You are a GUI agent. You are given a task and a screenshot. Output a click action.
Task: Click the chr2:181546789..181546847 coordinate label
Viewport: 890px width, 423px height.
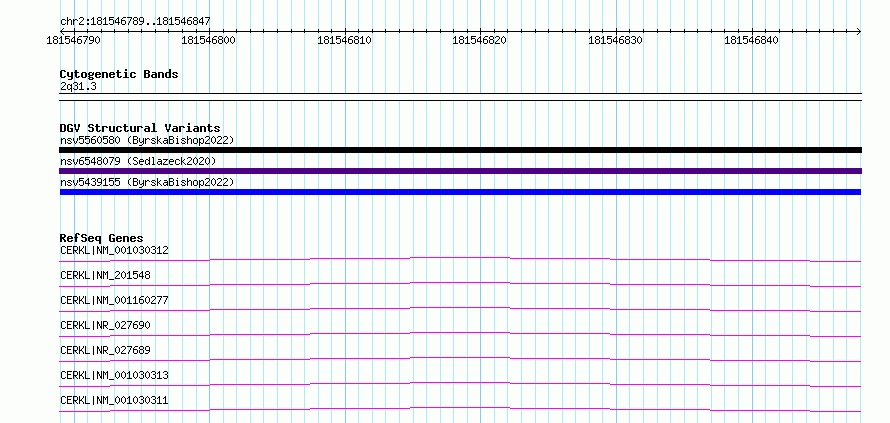135,21
